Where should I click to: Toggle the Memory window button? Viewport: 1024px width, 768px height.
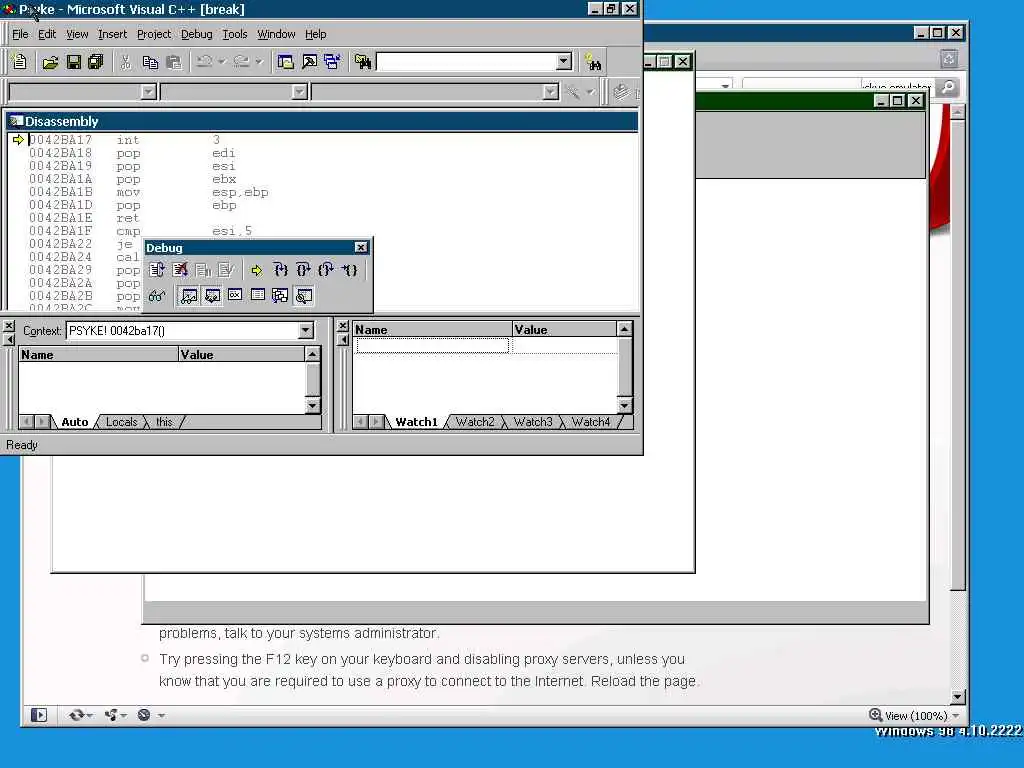[x=258, y=296]
